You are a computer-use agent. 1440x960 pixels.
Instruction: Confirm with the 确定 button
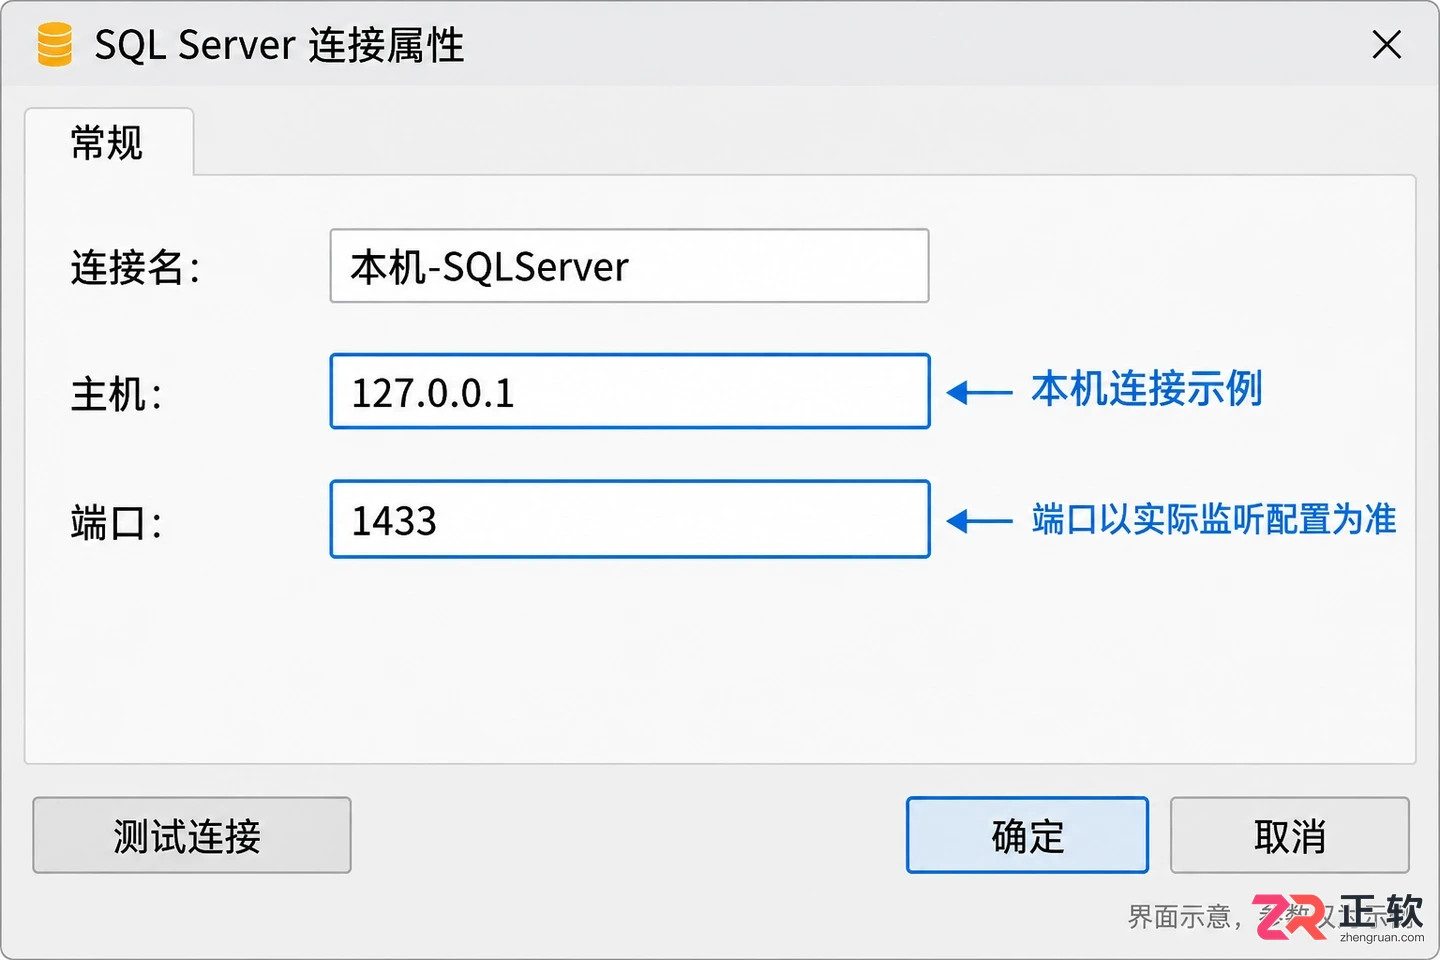pos(1027,835)
